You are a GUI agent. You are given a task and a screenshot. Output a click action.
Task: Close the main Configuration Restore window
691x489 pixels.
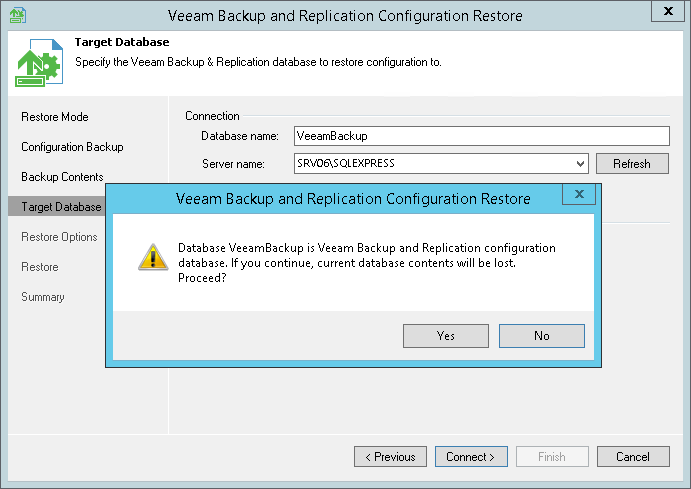[667, 11]
